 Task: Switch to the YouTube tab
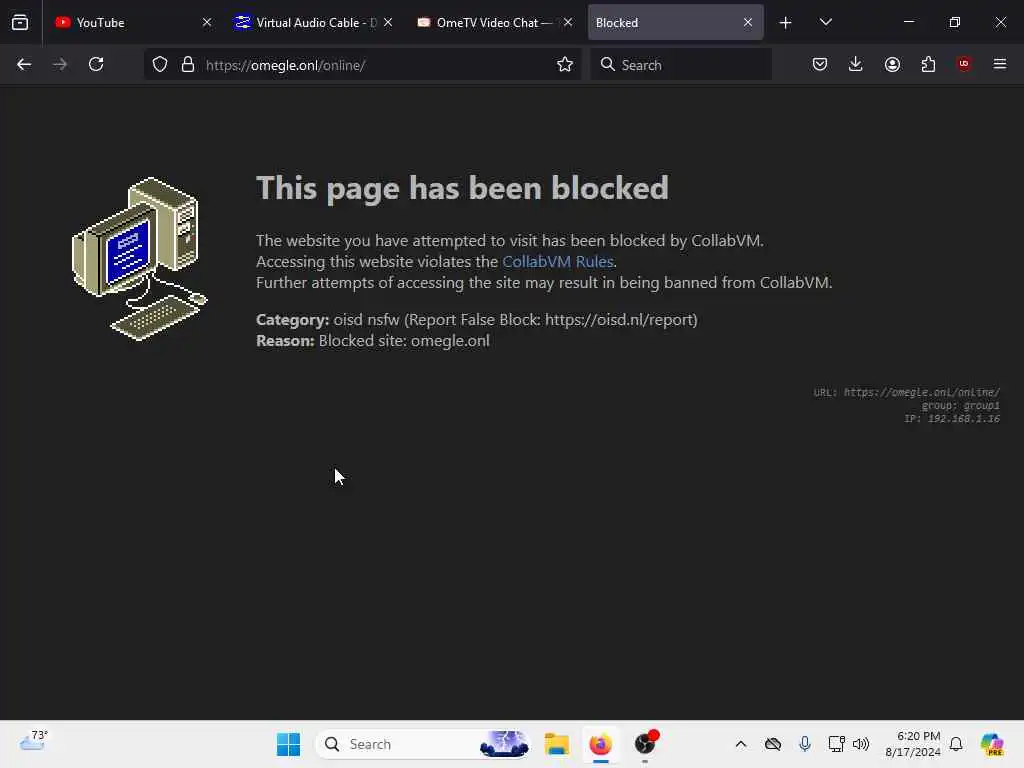pyautogui.click(x=133, y=22)
